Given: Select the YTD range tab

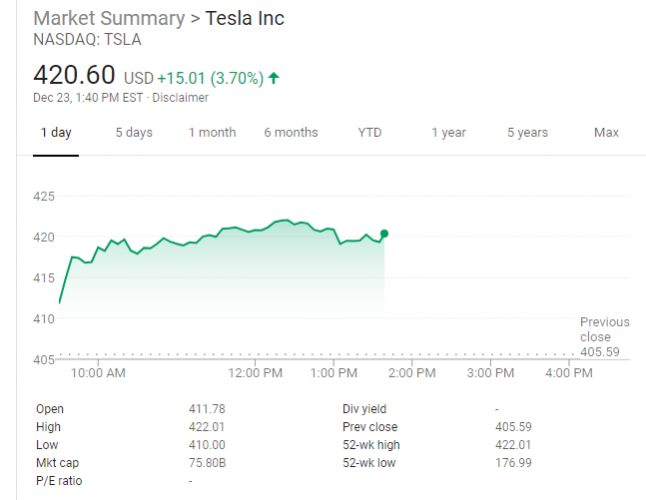Looking at the screenshot, I should point(370,132).
